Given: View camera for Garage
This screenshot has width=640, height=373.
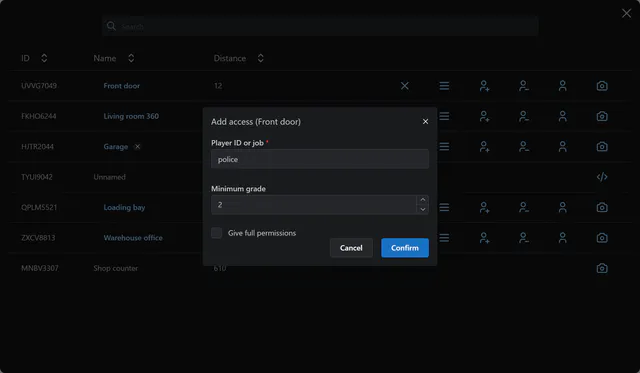Looking at the screenshot, I should (x=602, y=147).
